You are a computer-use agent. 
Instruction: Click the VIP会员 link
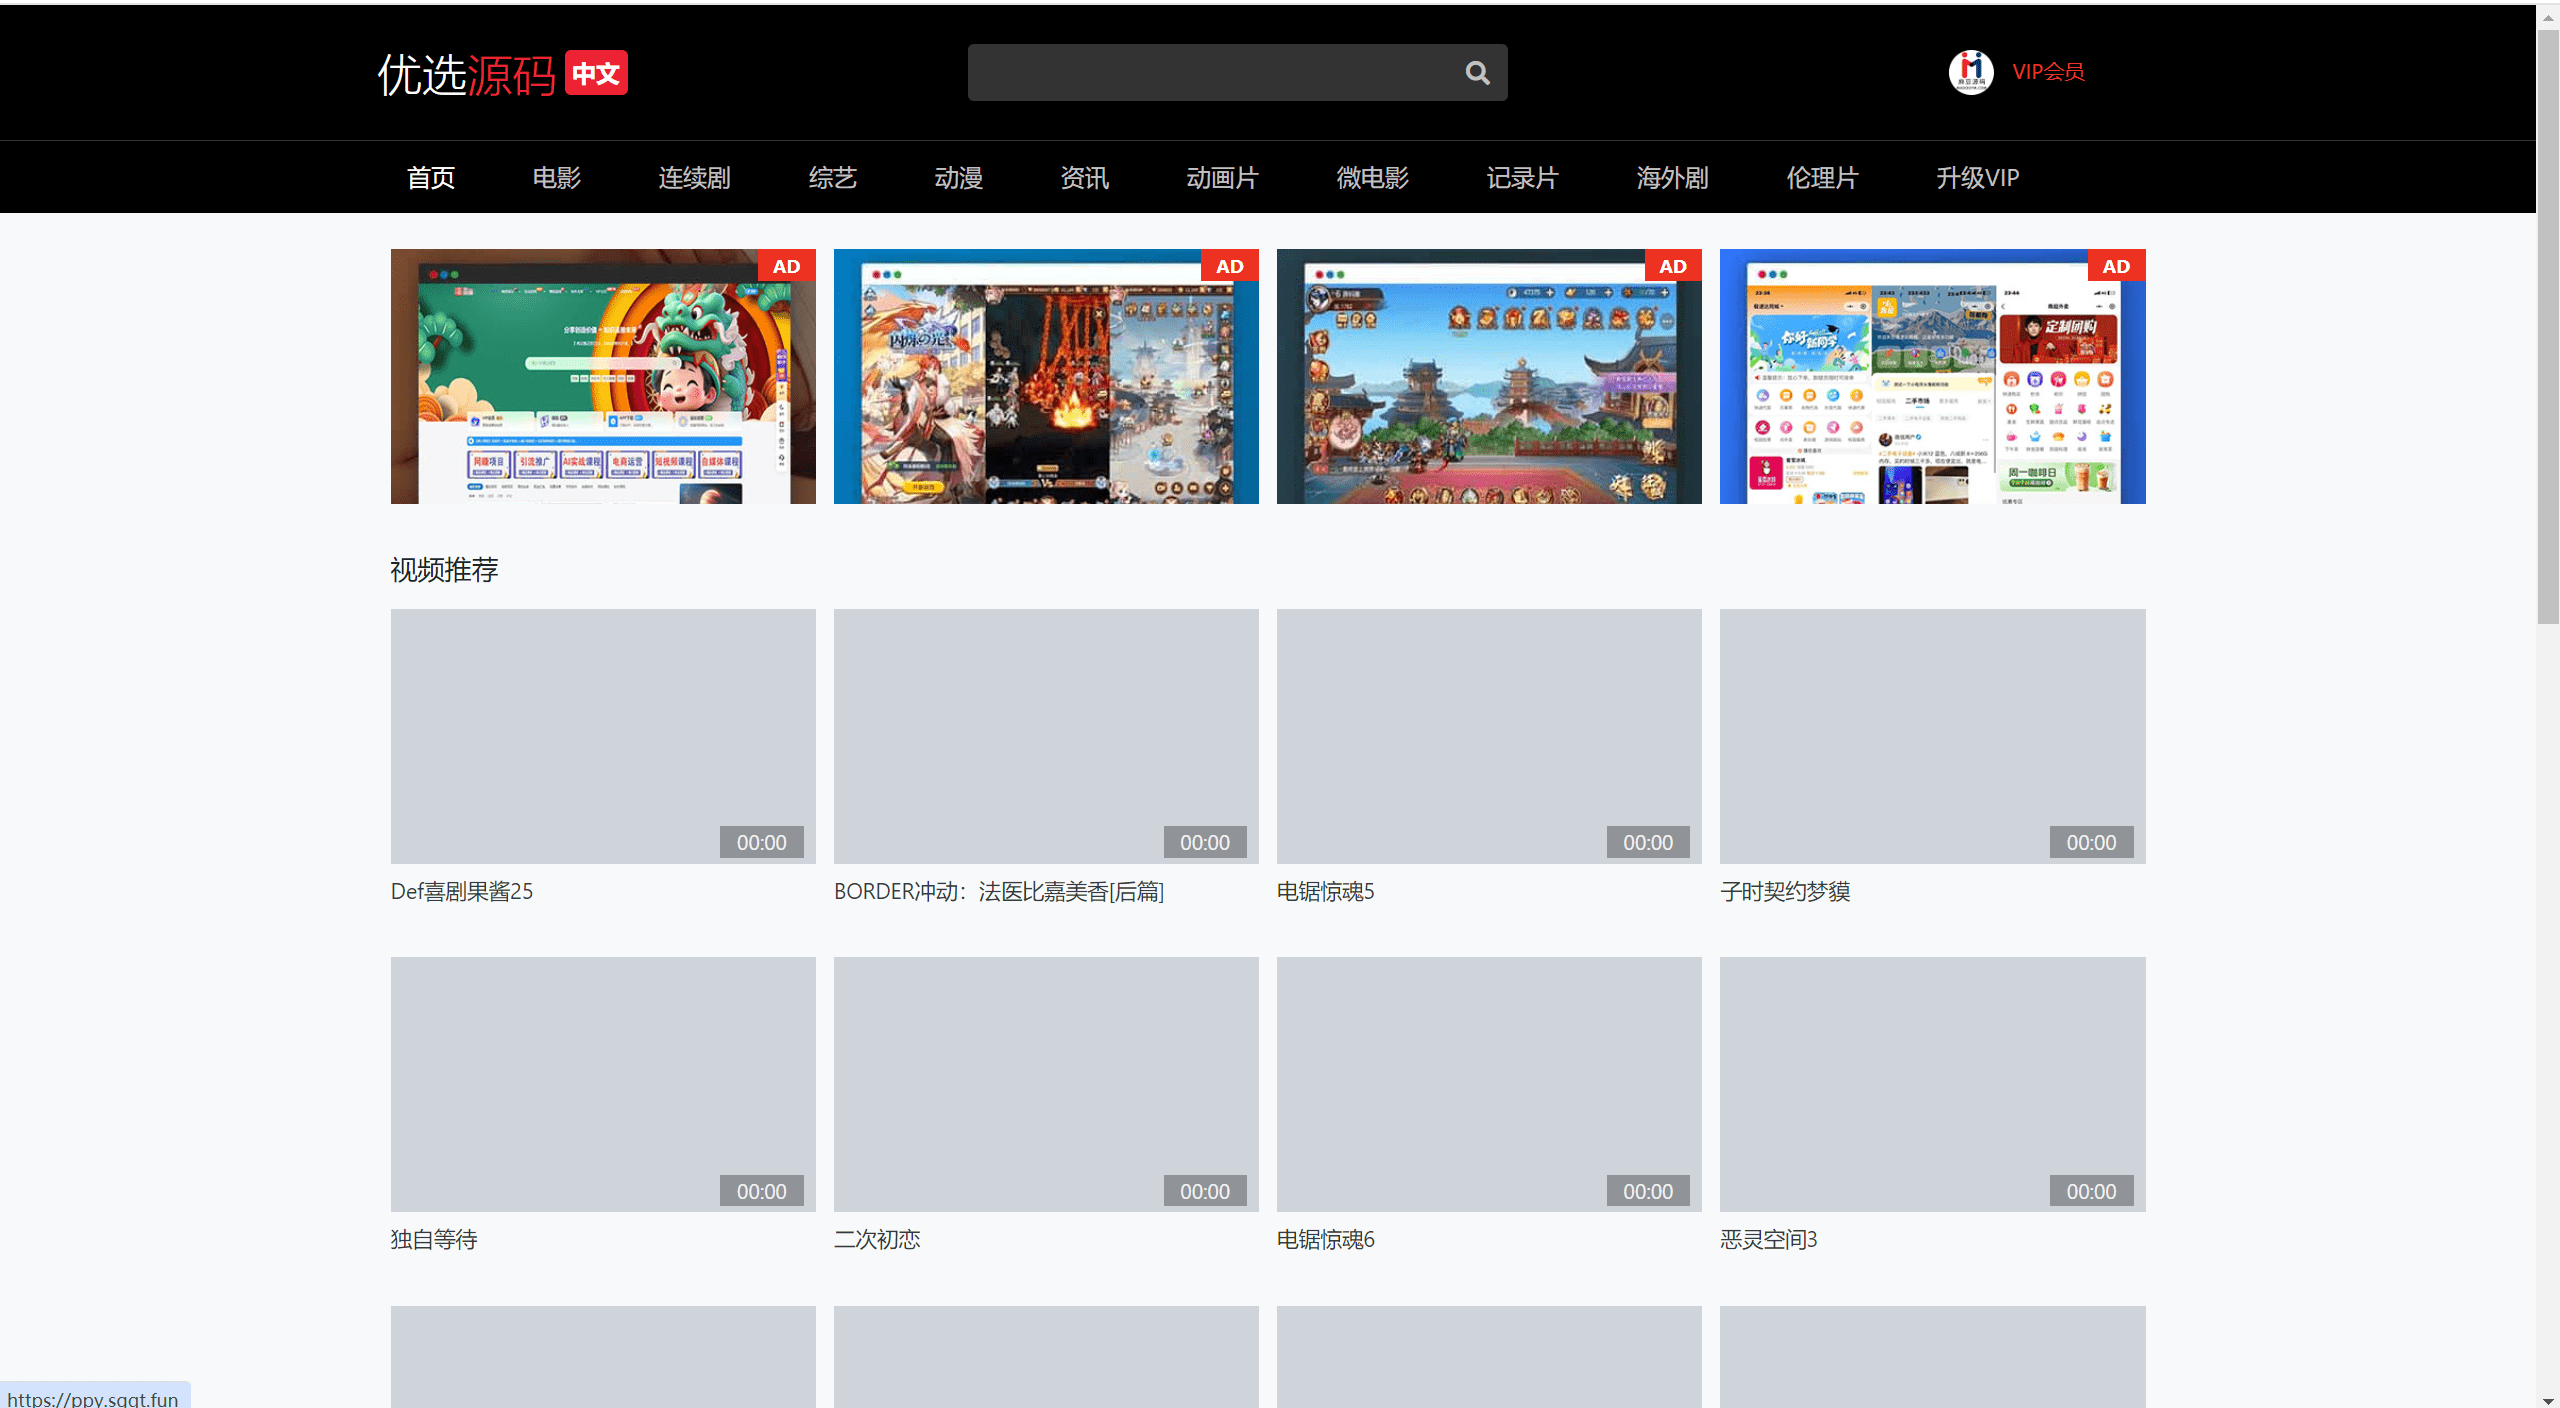[2048, 72]
